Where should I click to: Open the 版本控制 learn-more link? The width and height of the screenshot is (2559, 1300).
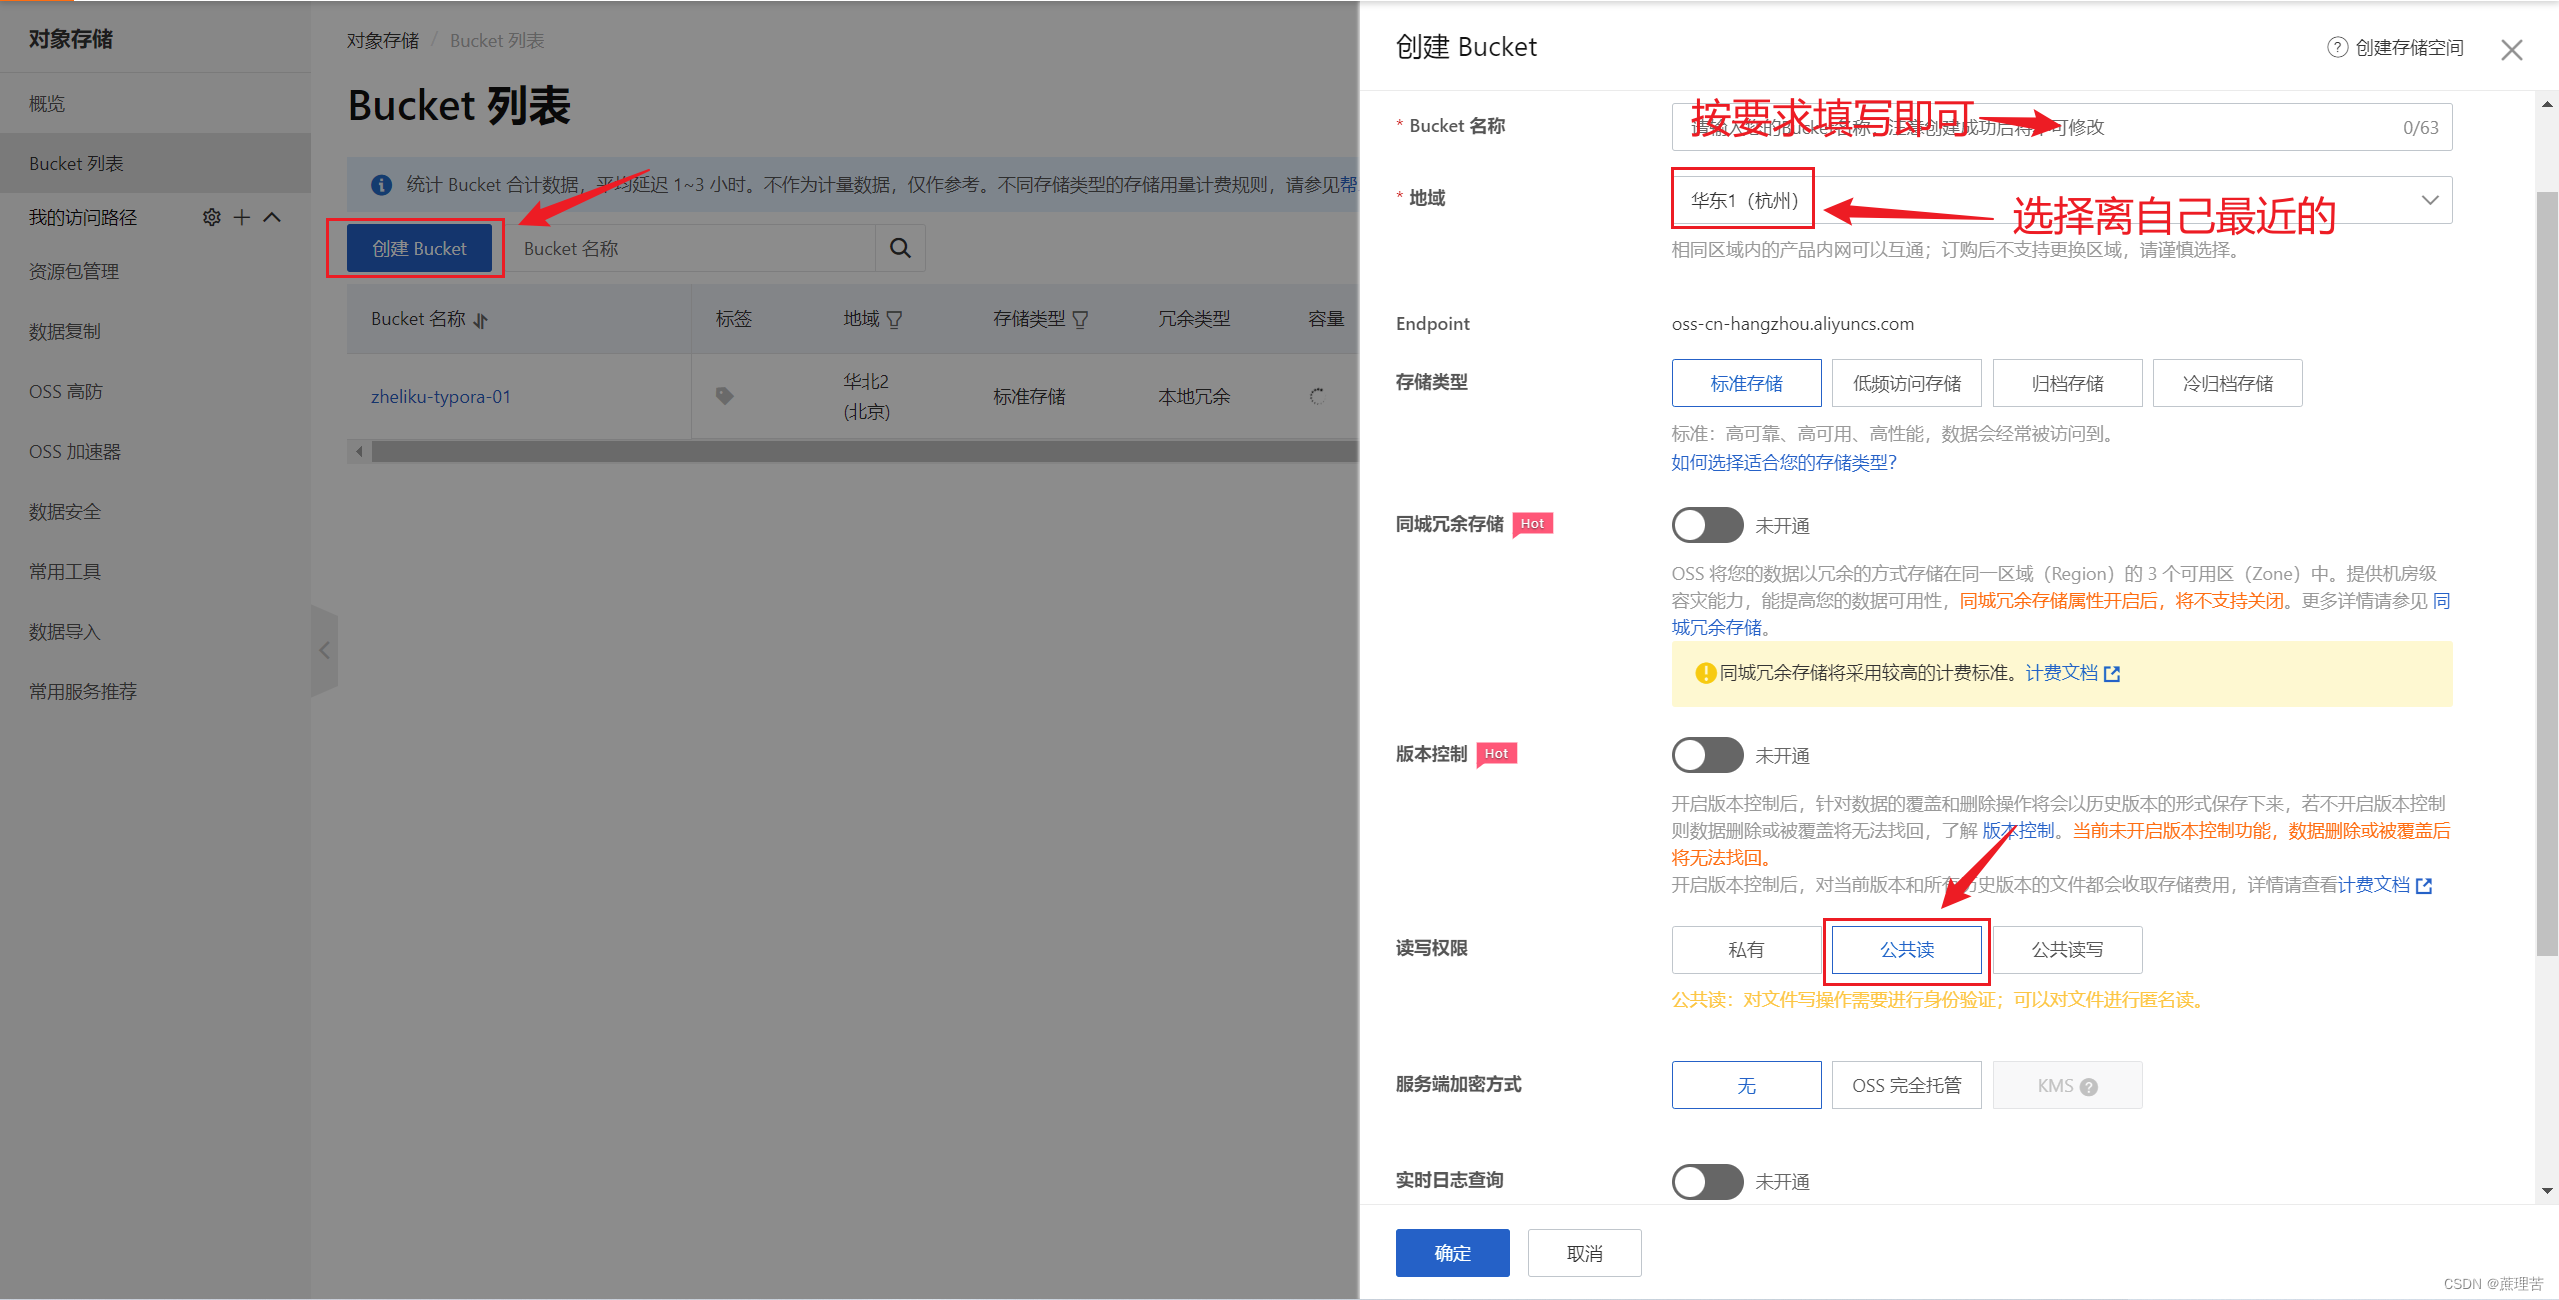[x=2018, y=831]
